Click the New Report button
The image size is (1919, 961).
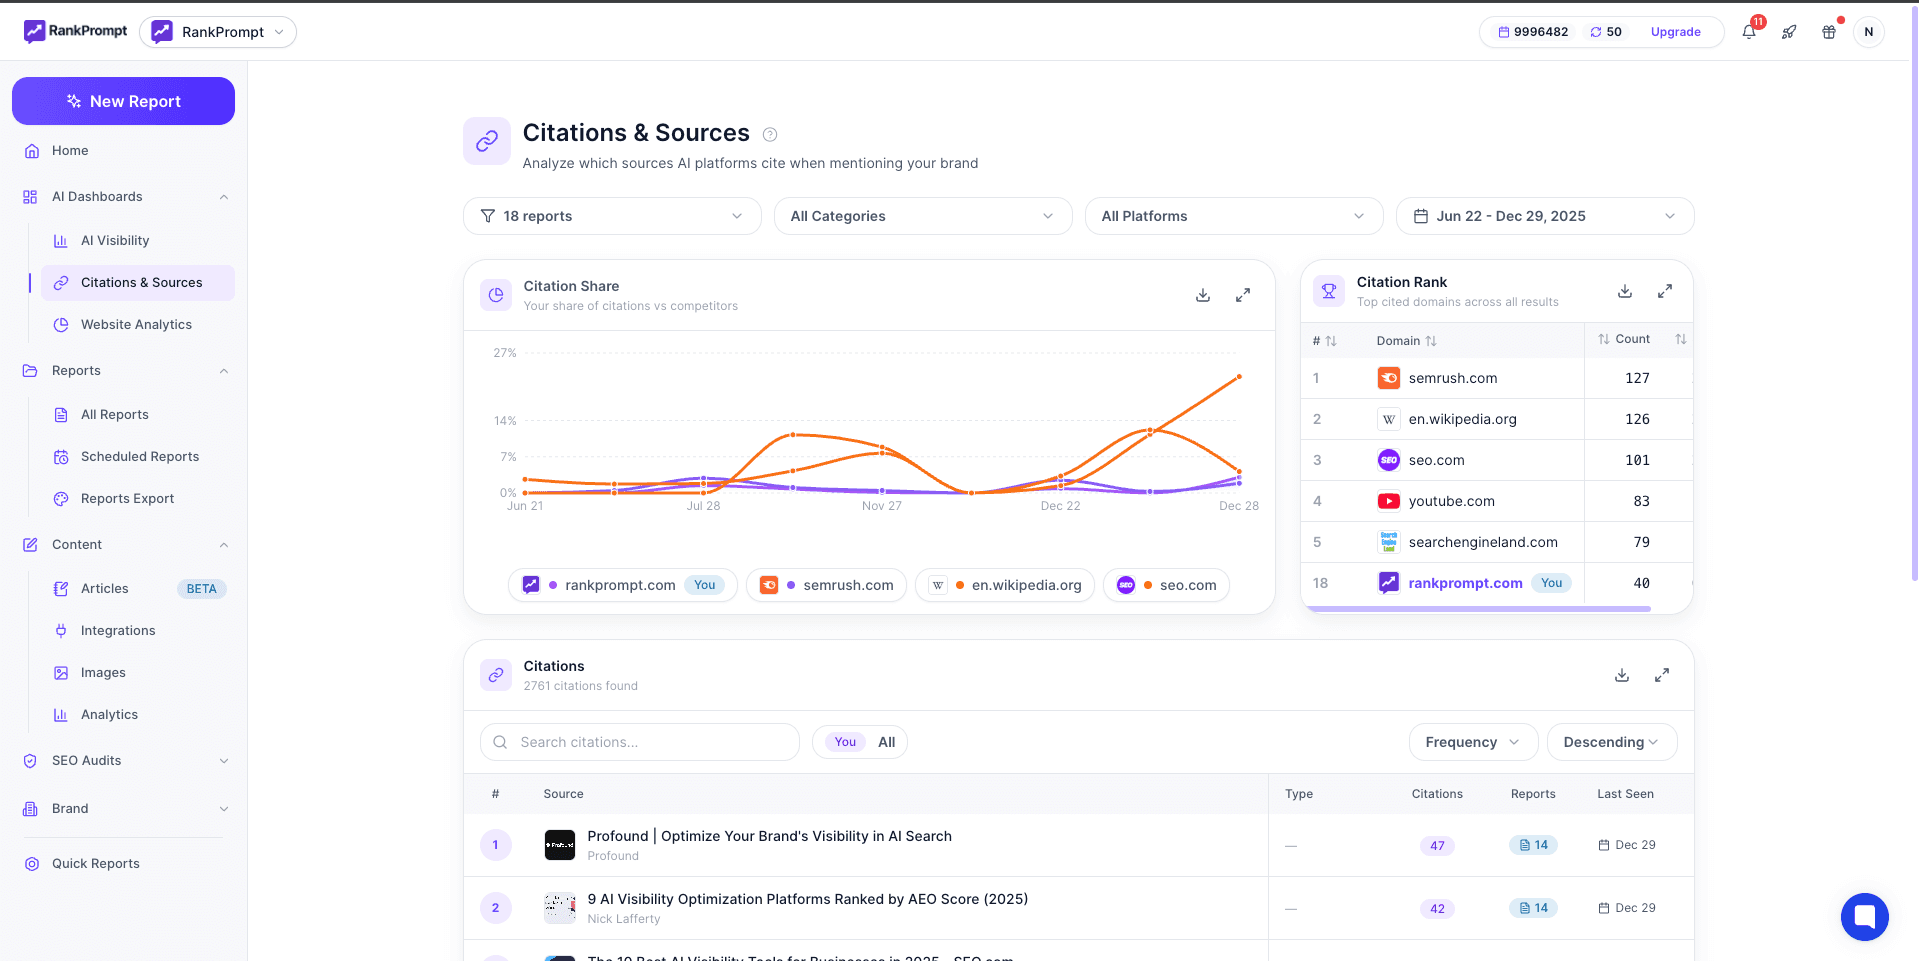(123, 101)
